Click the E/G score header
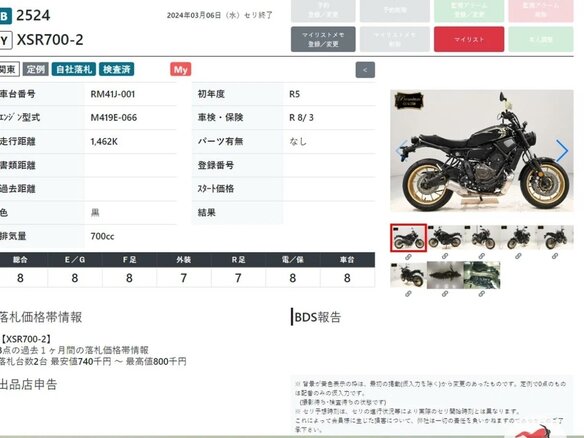The image size is (584, 438). pos(75,260)
